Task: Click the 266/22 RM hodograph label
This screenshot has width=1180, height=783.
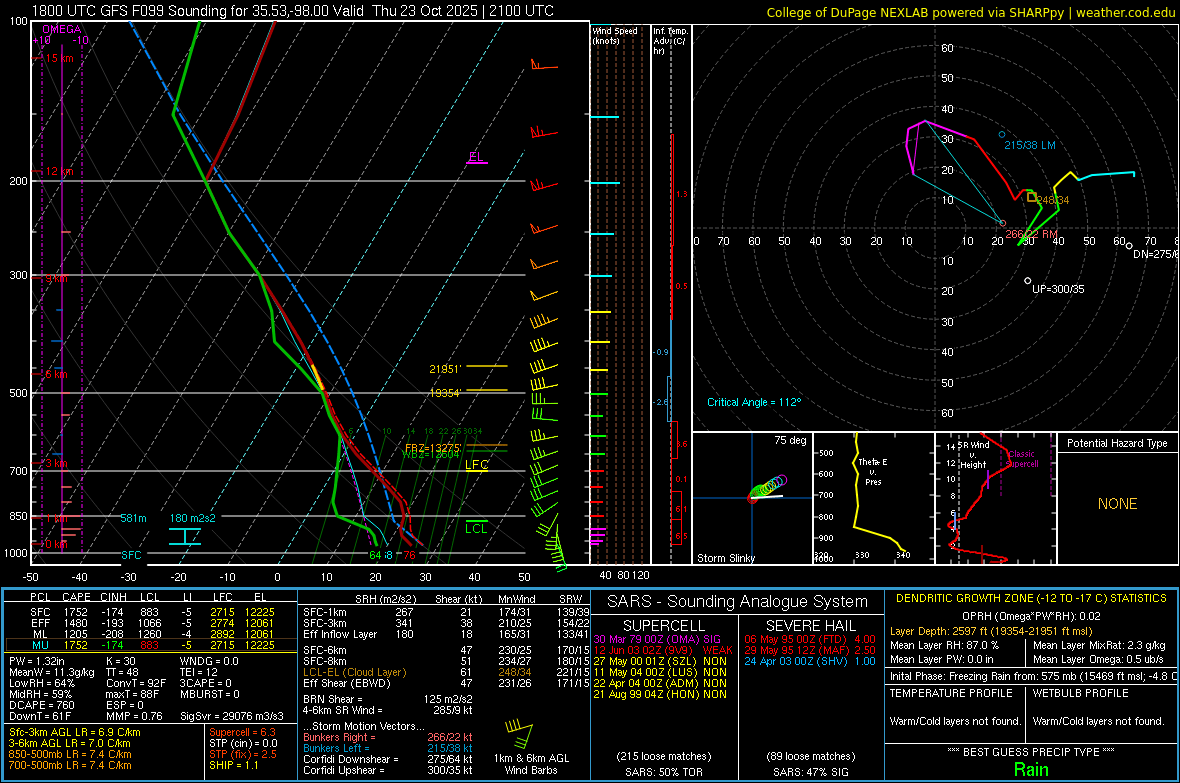Action: tap(1032, 234)
